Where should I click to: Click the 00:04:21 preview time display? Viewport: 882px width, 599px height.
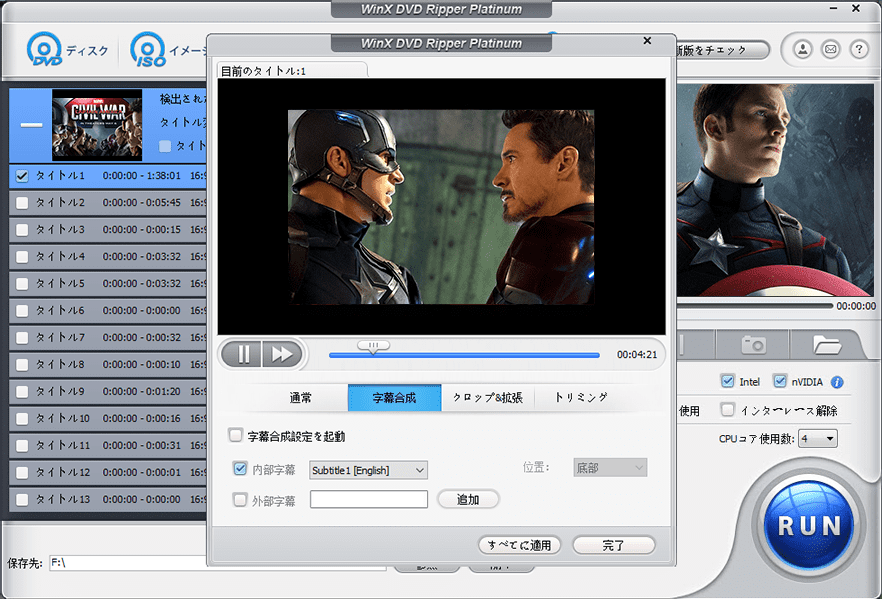(637, 355)
